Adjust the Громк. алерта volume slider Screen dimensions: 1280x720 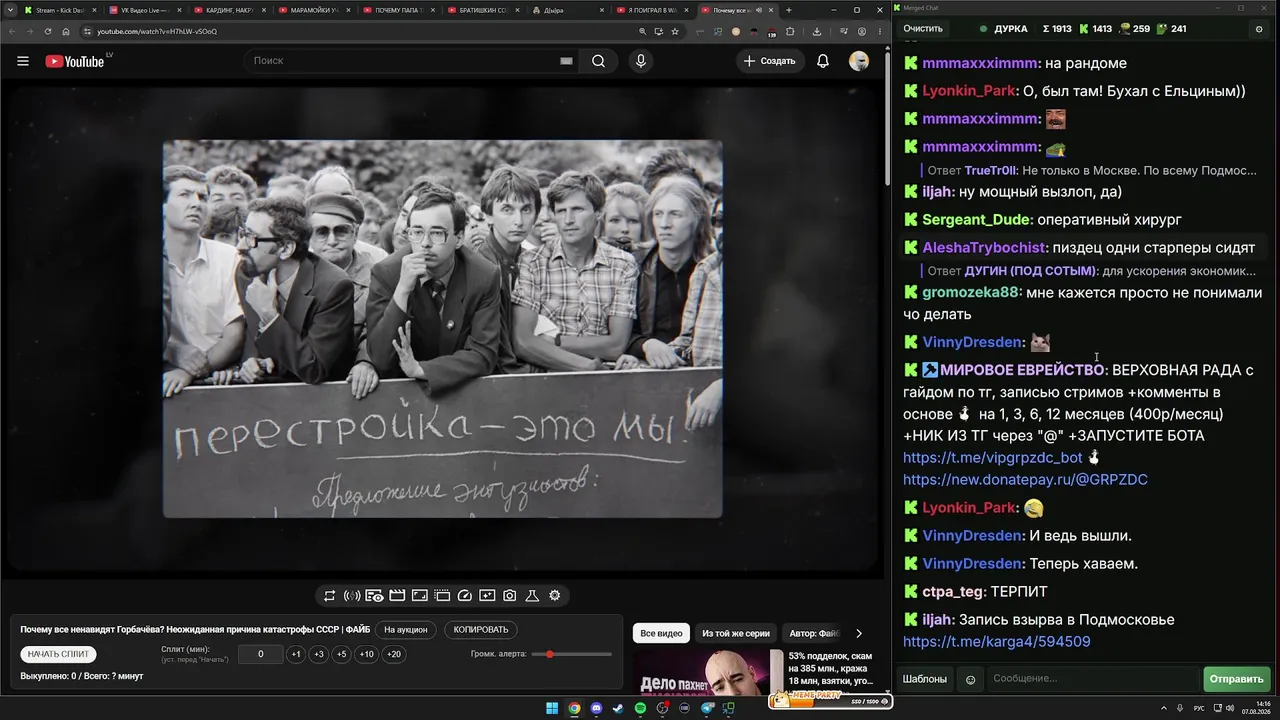click(572, 654)
